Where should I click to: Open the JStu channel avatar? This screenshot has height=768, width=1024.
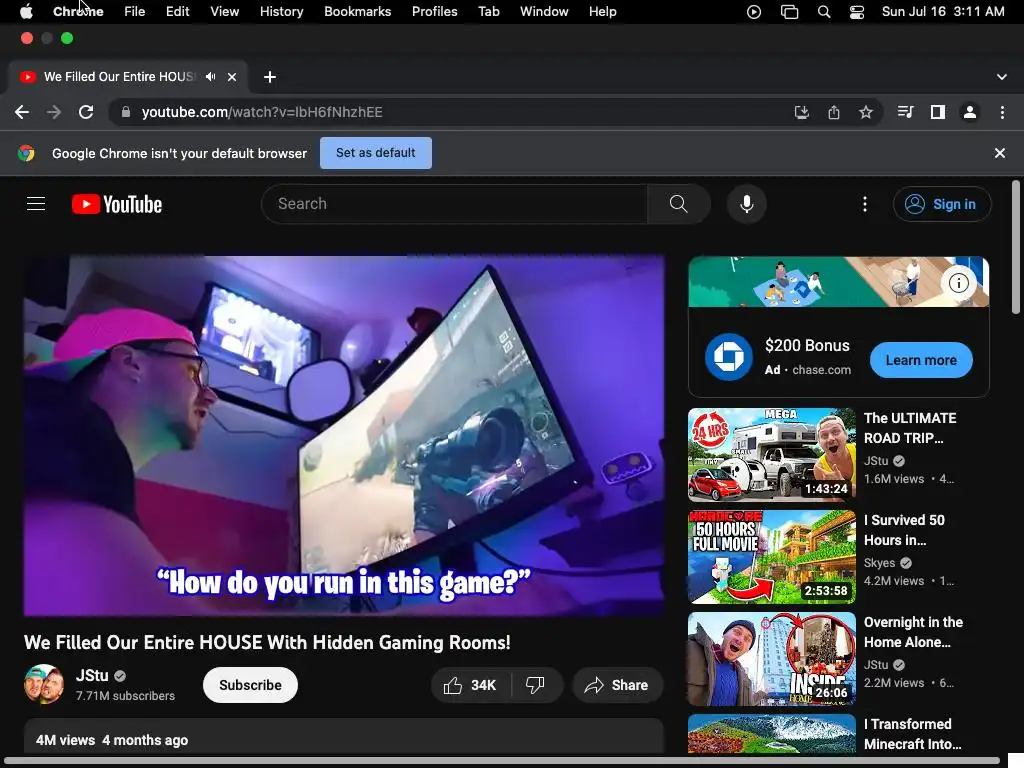(44, 684)
